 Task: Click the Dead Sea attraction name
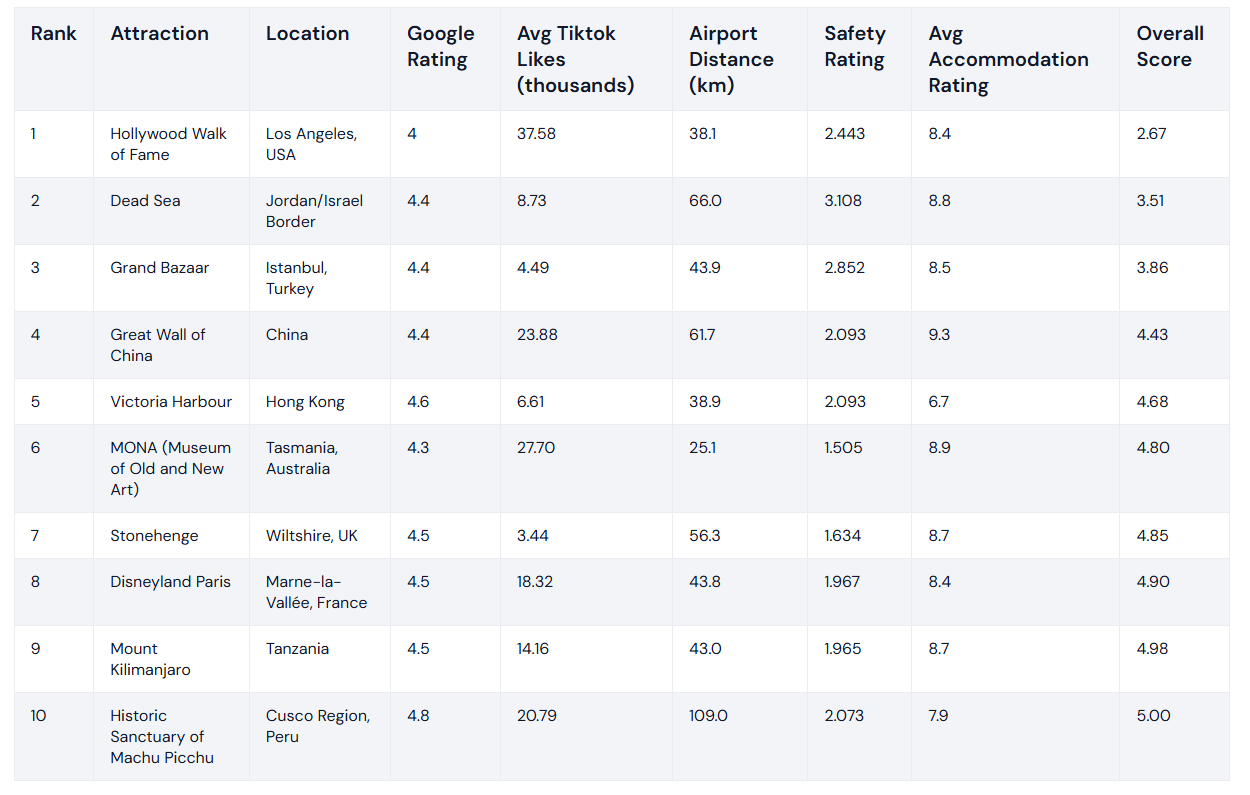click(145, 201)
